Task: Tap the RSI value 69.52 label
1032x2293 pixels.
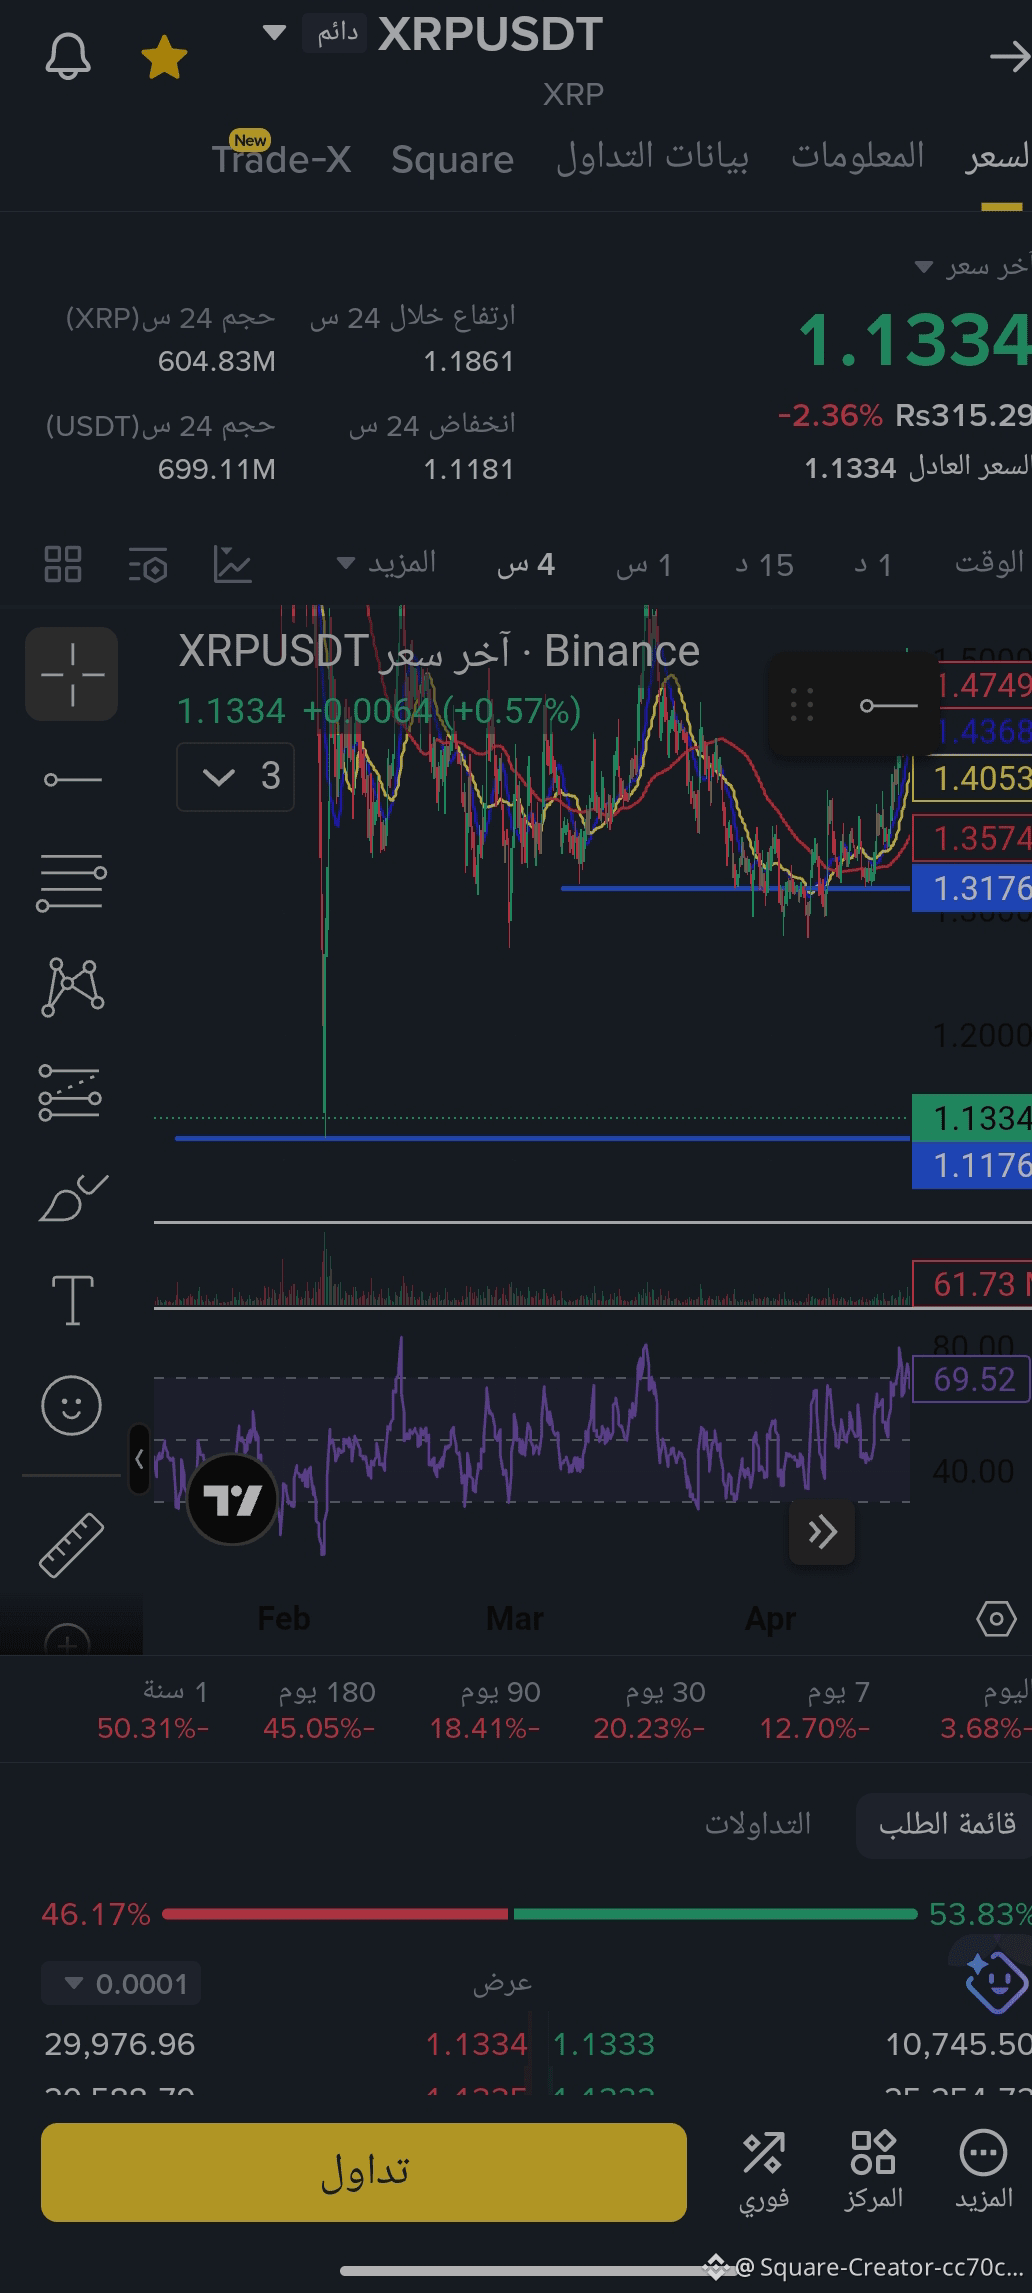Action: pos(972,1379)
